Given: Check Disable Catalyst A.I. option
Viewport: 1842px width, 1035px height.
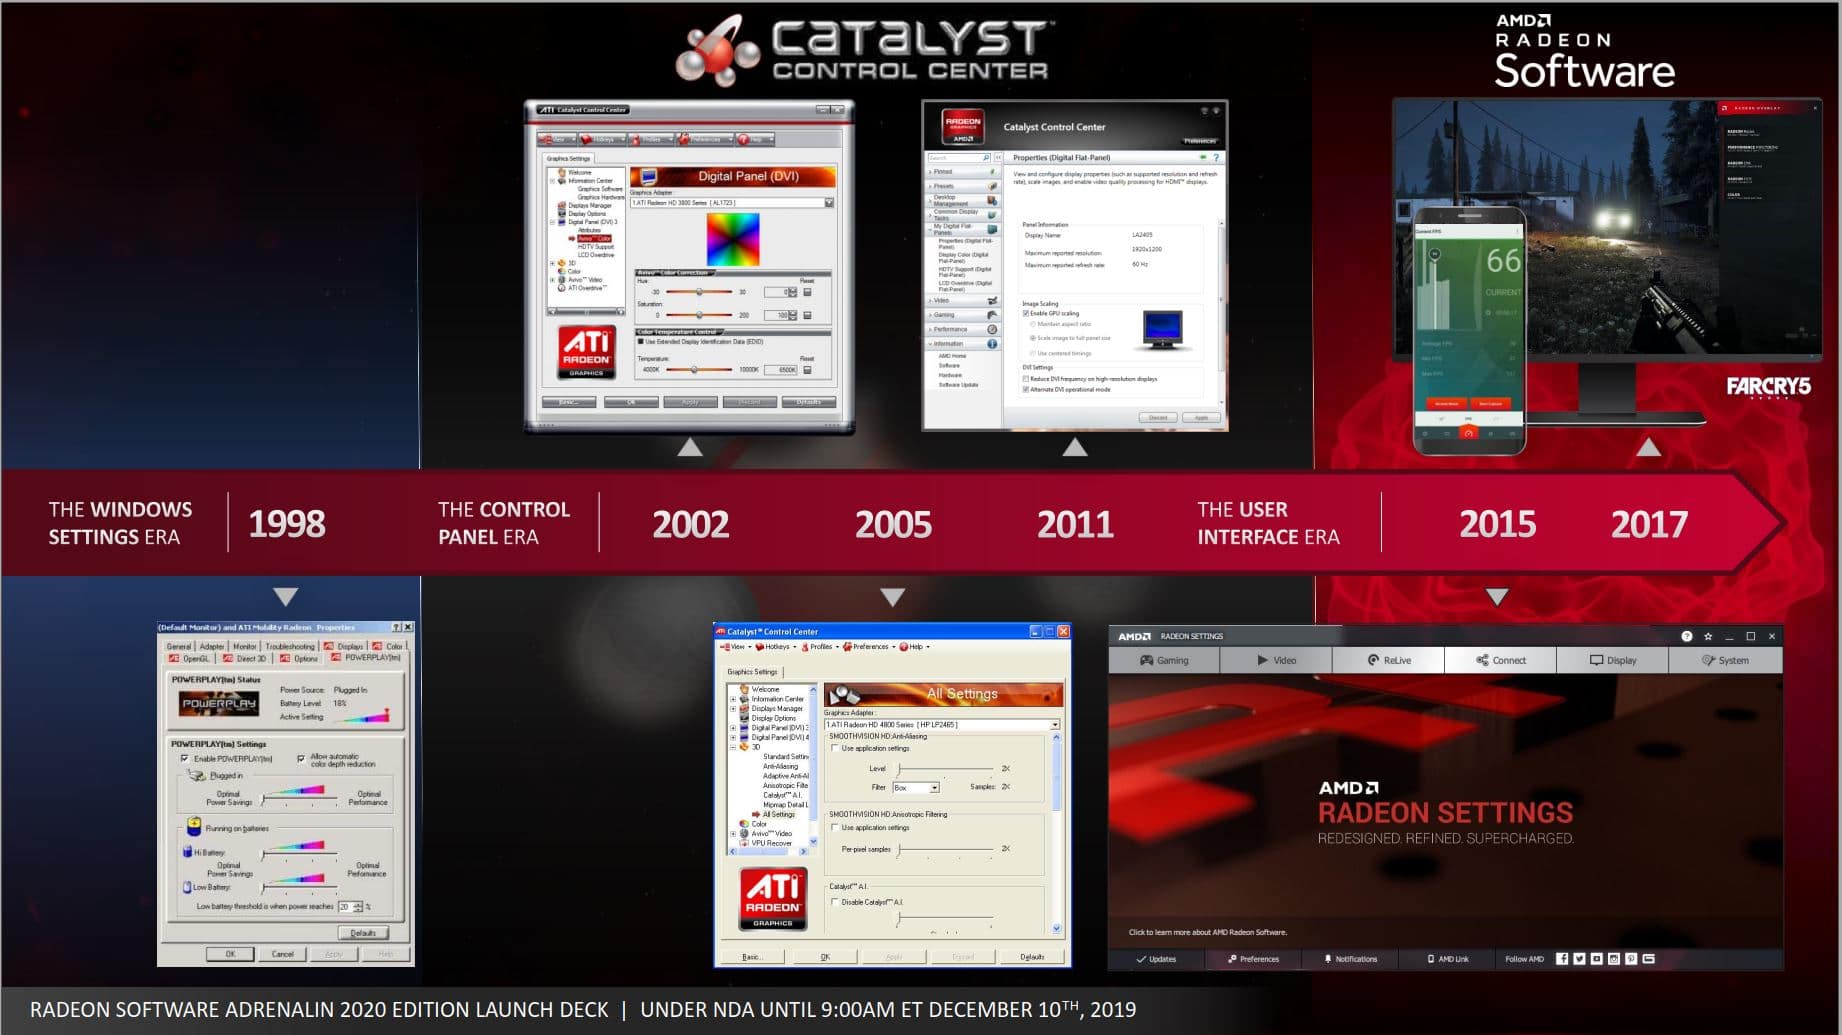Looking at the screenshot, I should click(835, 902).
